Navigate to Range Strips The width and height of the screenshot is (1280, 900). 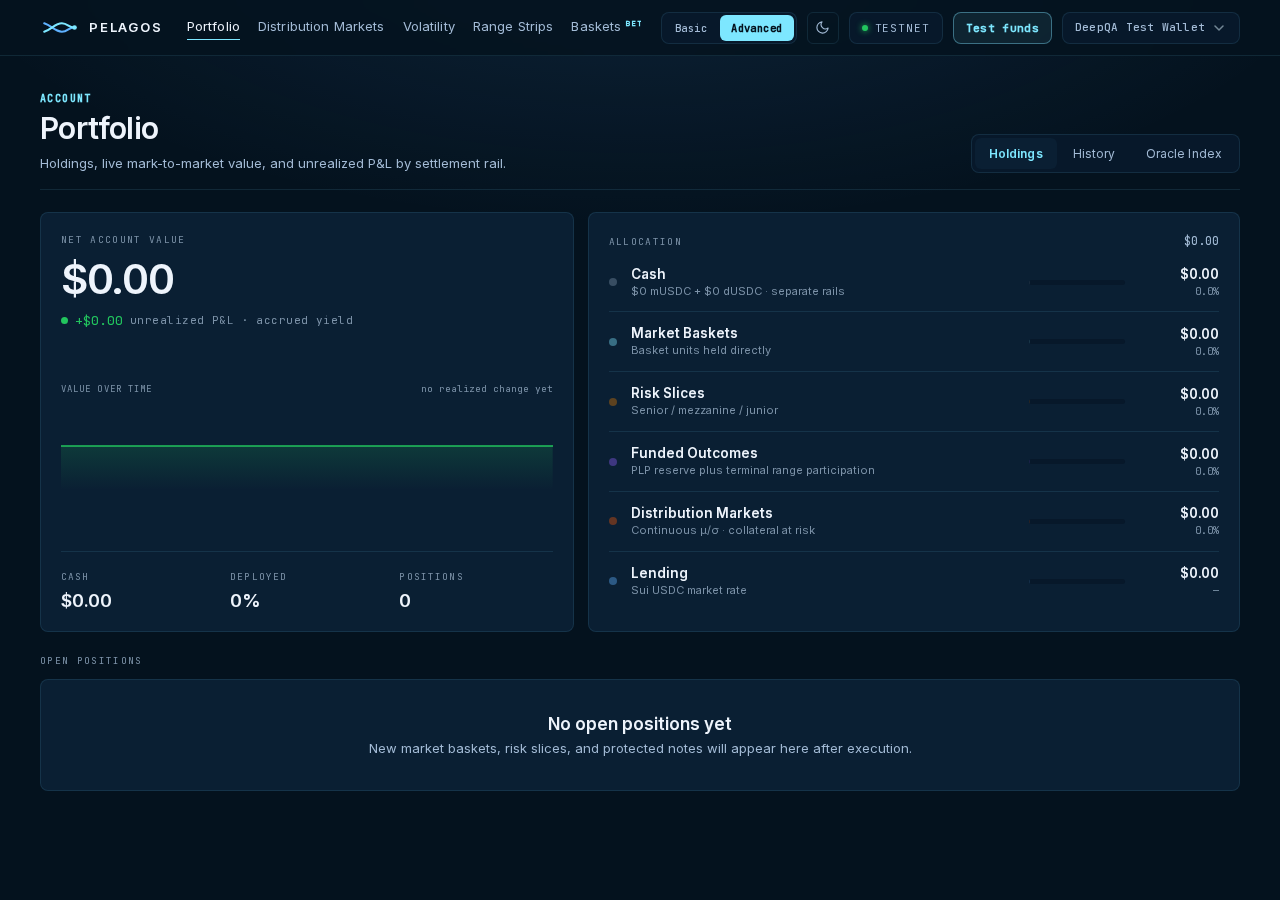pyautogui.click(x=513, y=27)
